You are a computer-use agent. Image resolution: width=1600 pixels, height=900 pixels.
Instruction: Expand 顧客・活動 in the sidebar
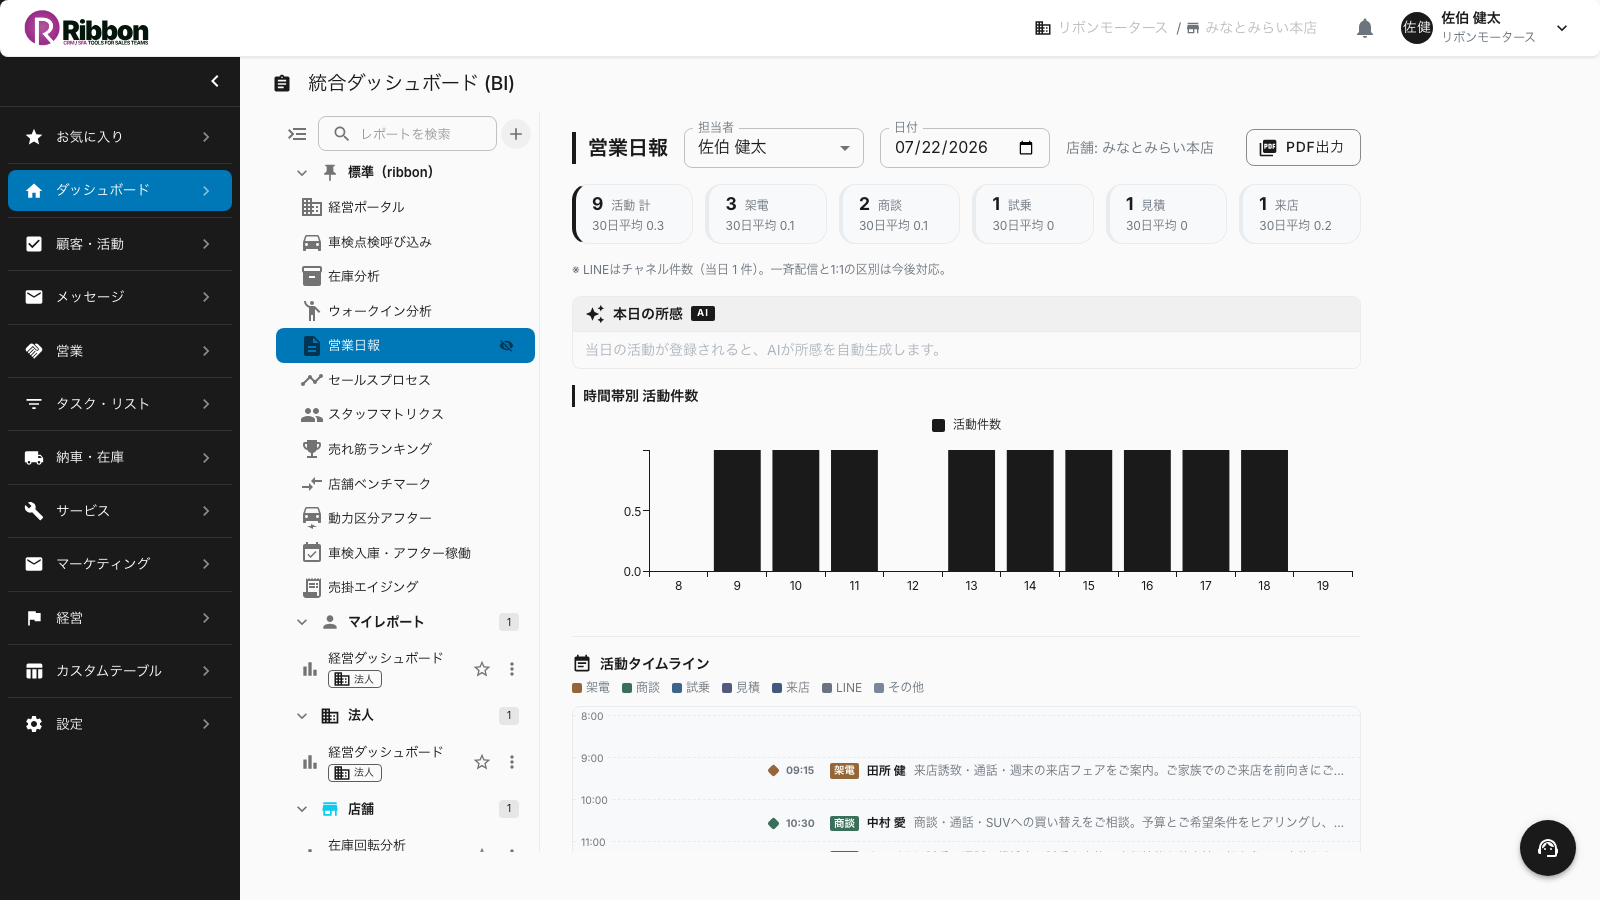120,244
